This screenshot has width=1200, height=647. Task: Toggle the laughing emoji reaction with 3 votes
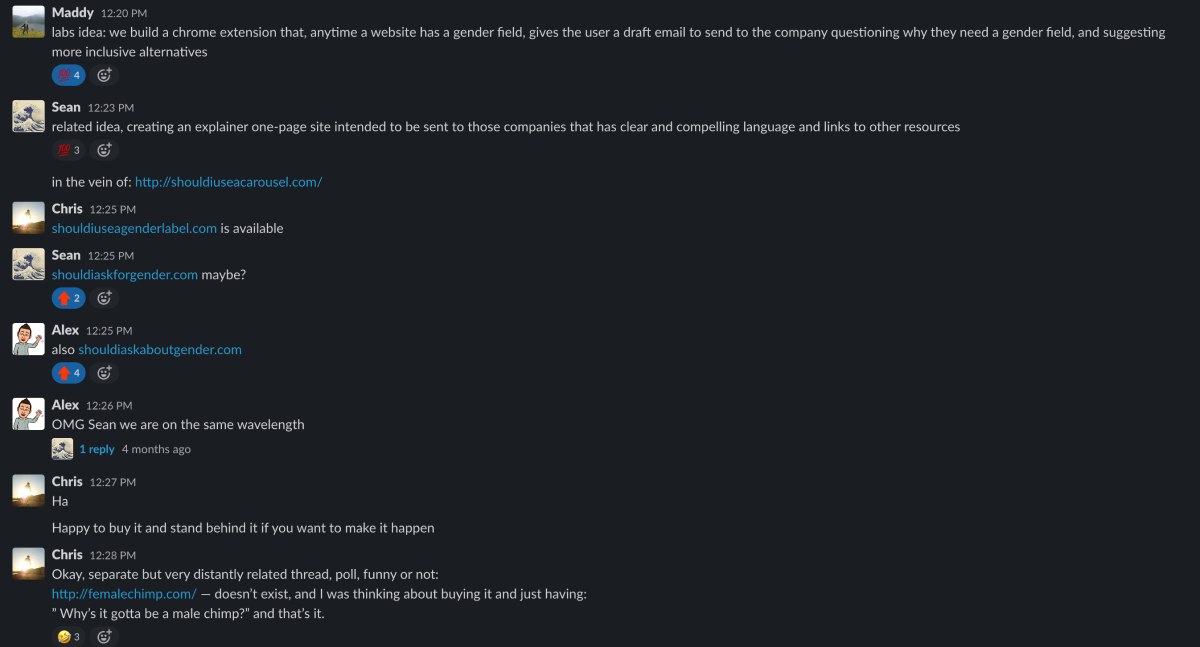coord(69,636)
